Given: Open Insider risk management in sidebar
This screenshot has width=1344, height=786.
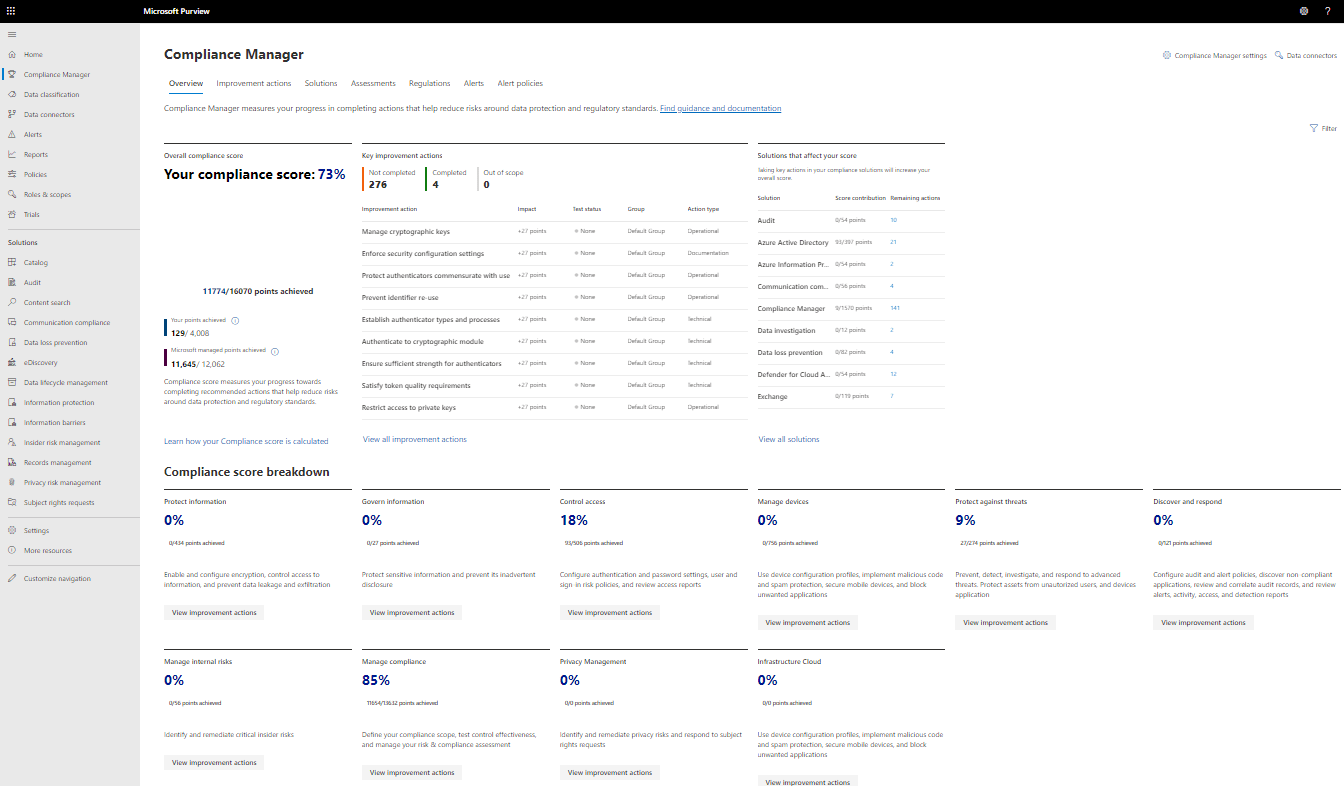Looking at the screenshot, I should [62, 443].
